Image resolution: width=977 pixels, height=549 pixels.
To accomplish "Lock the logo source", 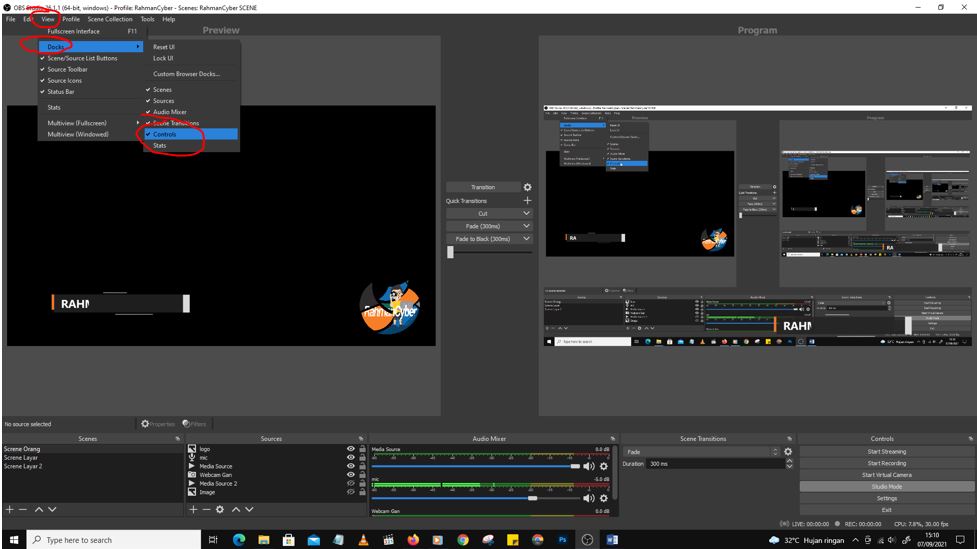I will coord(362,449).
